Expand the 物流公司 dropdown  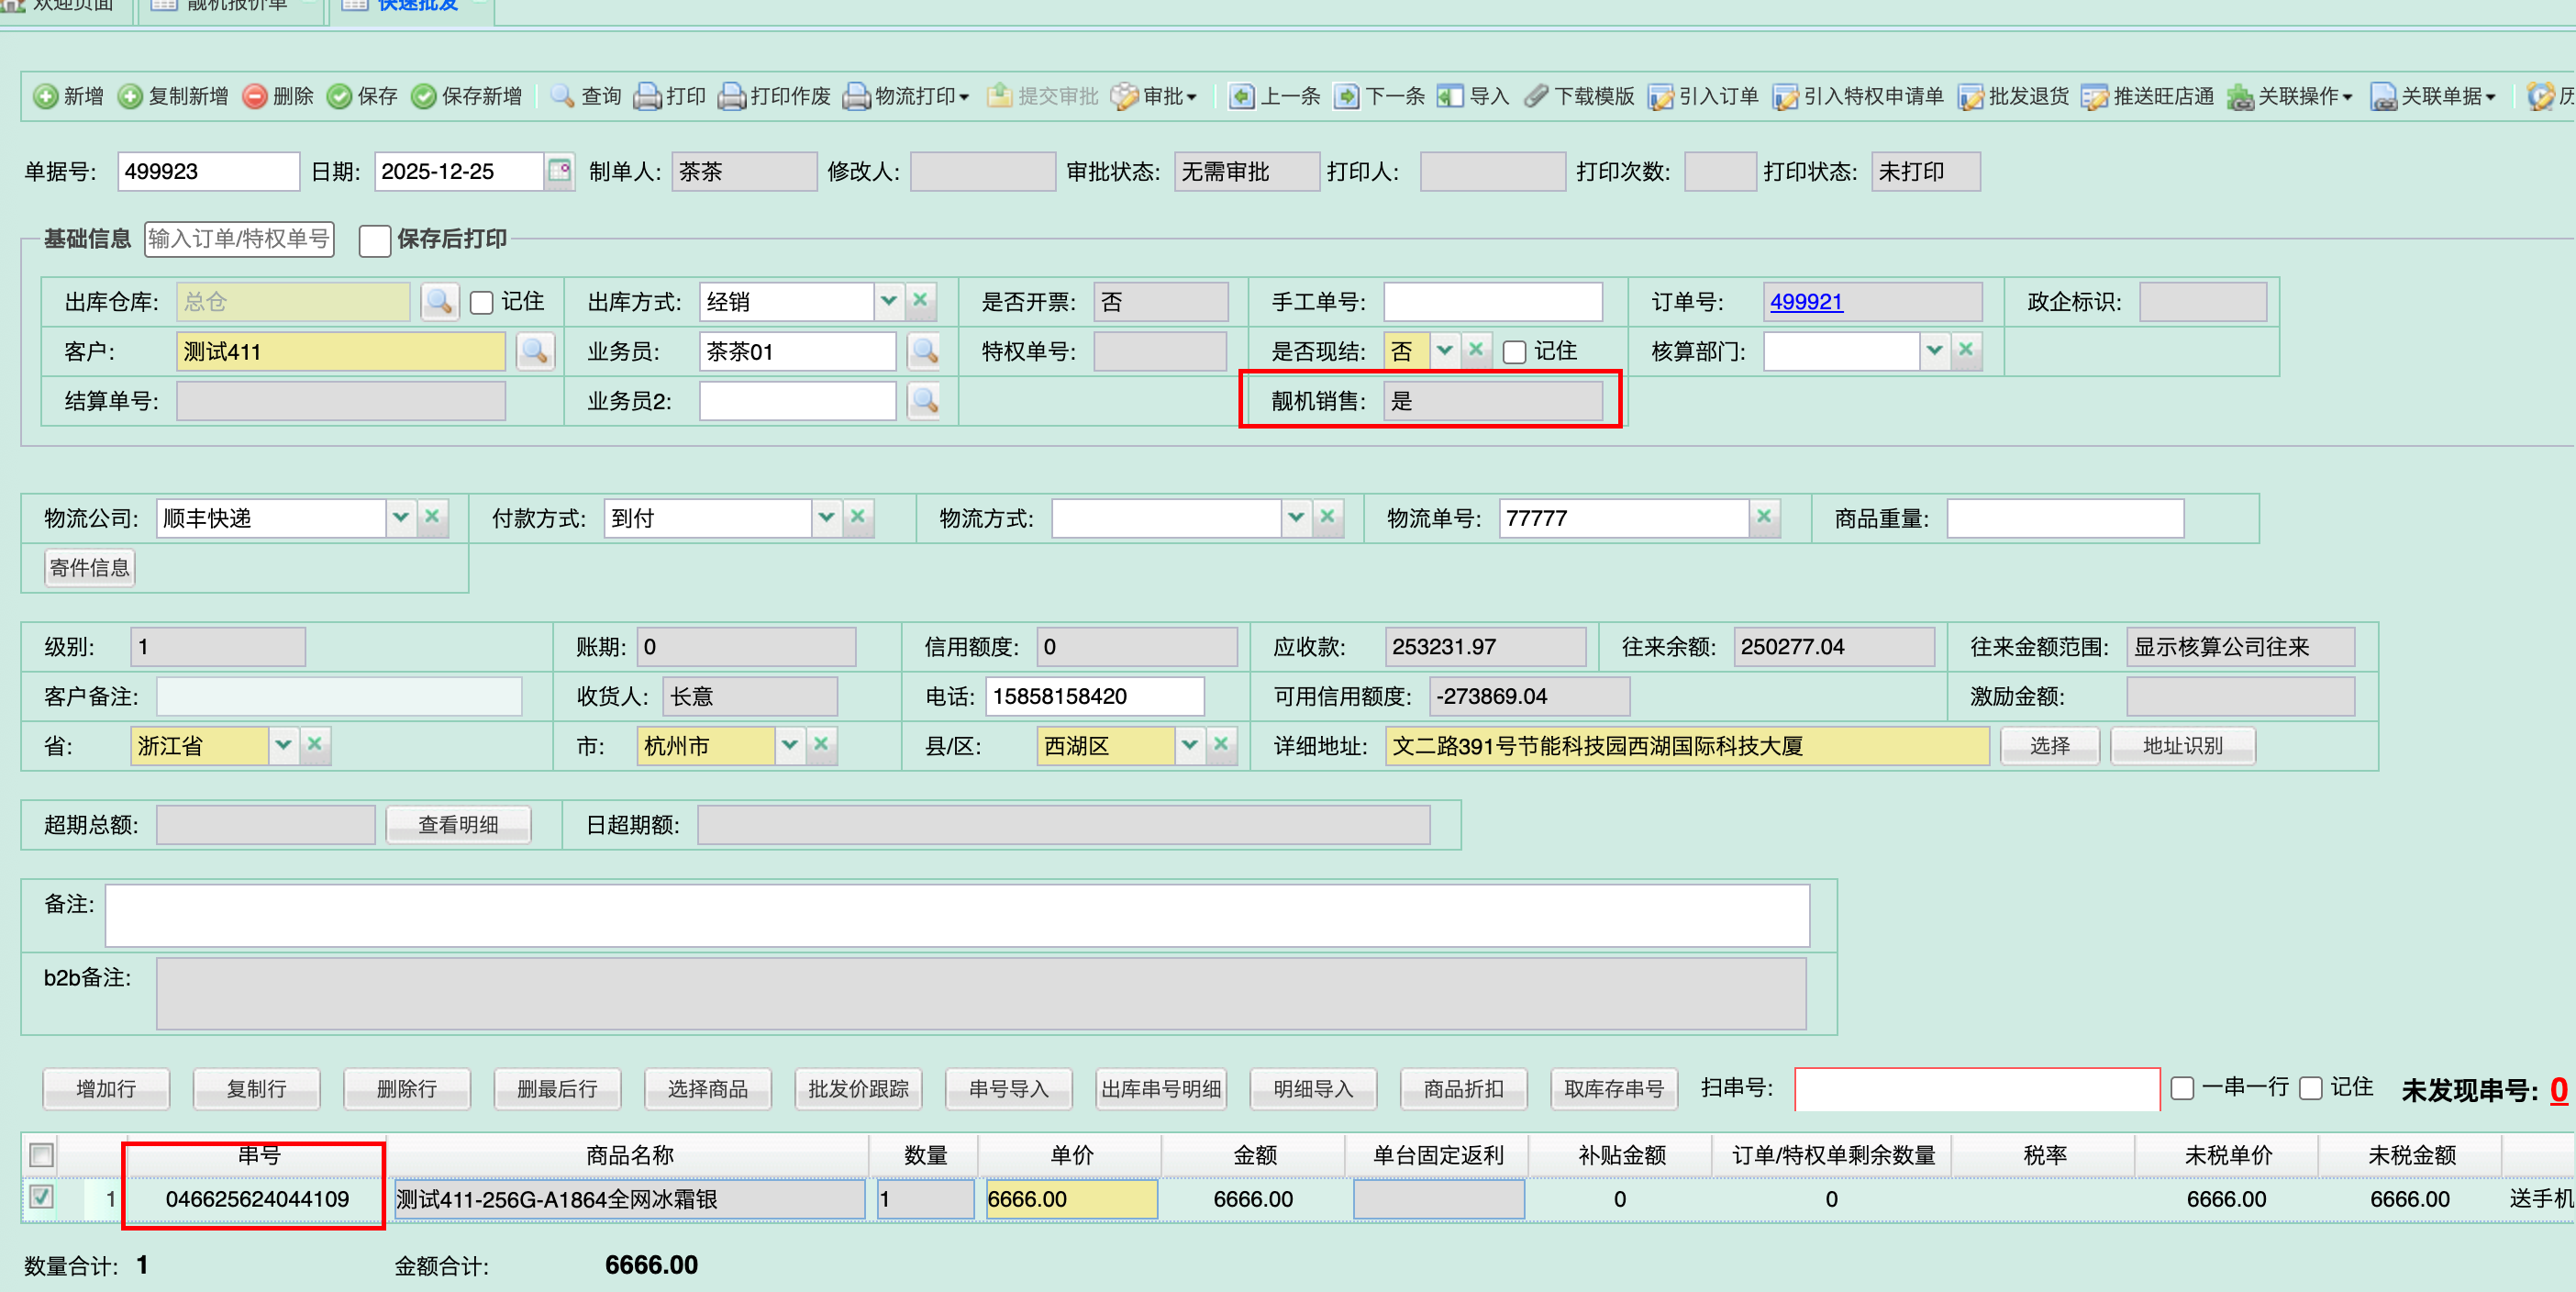(x=401, y=517)
